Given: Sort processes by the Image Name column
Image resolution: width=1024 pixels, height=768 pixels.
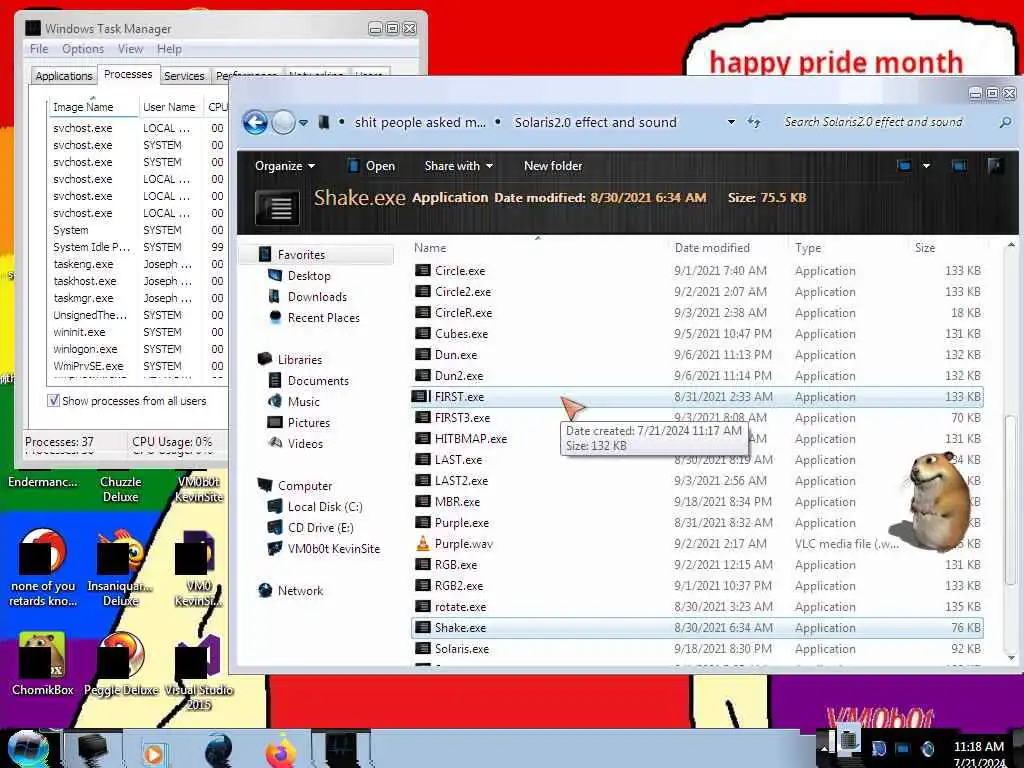Looking at the screenshot, I should (x=93, y=106).
